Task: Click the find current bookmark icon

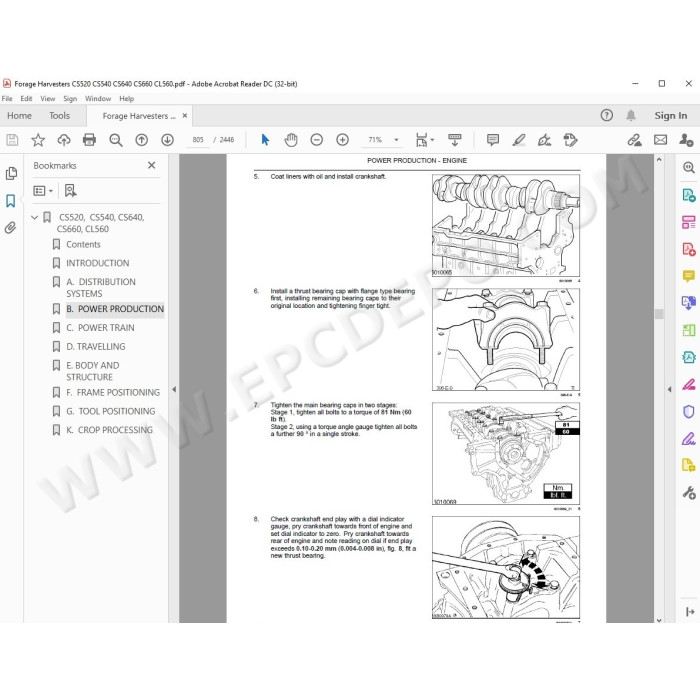Action: (71, 191)
